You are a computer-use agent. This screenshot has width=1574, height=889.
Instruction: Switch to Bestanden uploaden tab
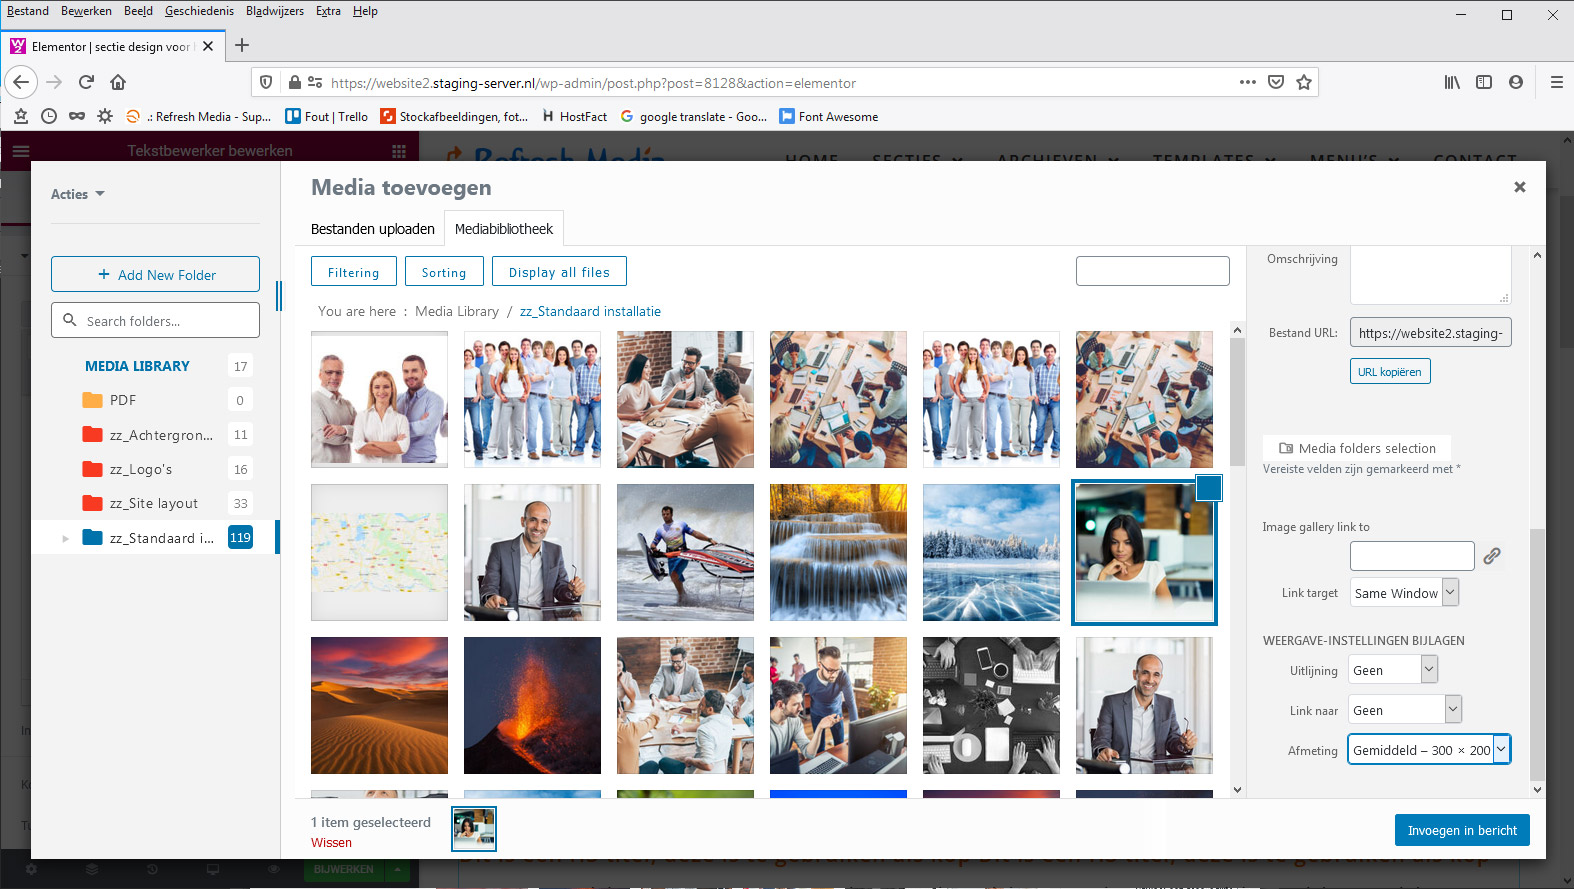pyautogui.click(x=372, y=229)
